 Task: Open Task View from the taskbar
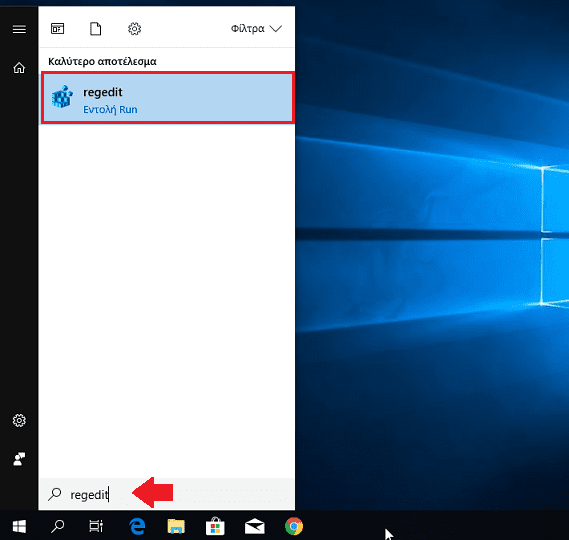(96, 526)
